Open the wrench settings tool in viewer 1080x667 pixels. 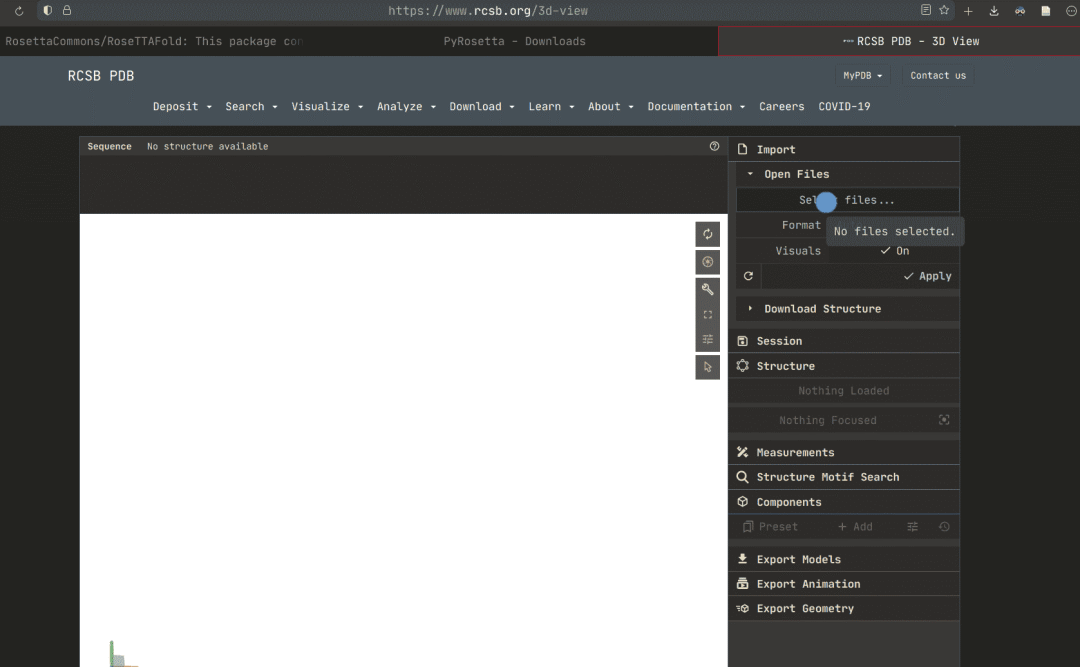[x=707, y=289]
